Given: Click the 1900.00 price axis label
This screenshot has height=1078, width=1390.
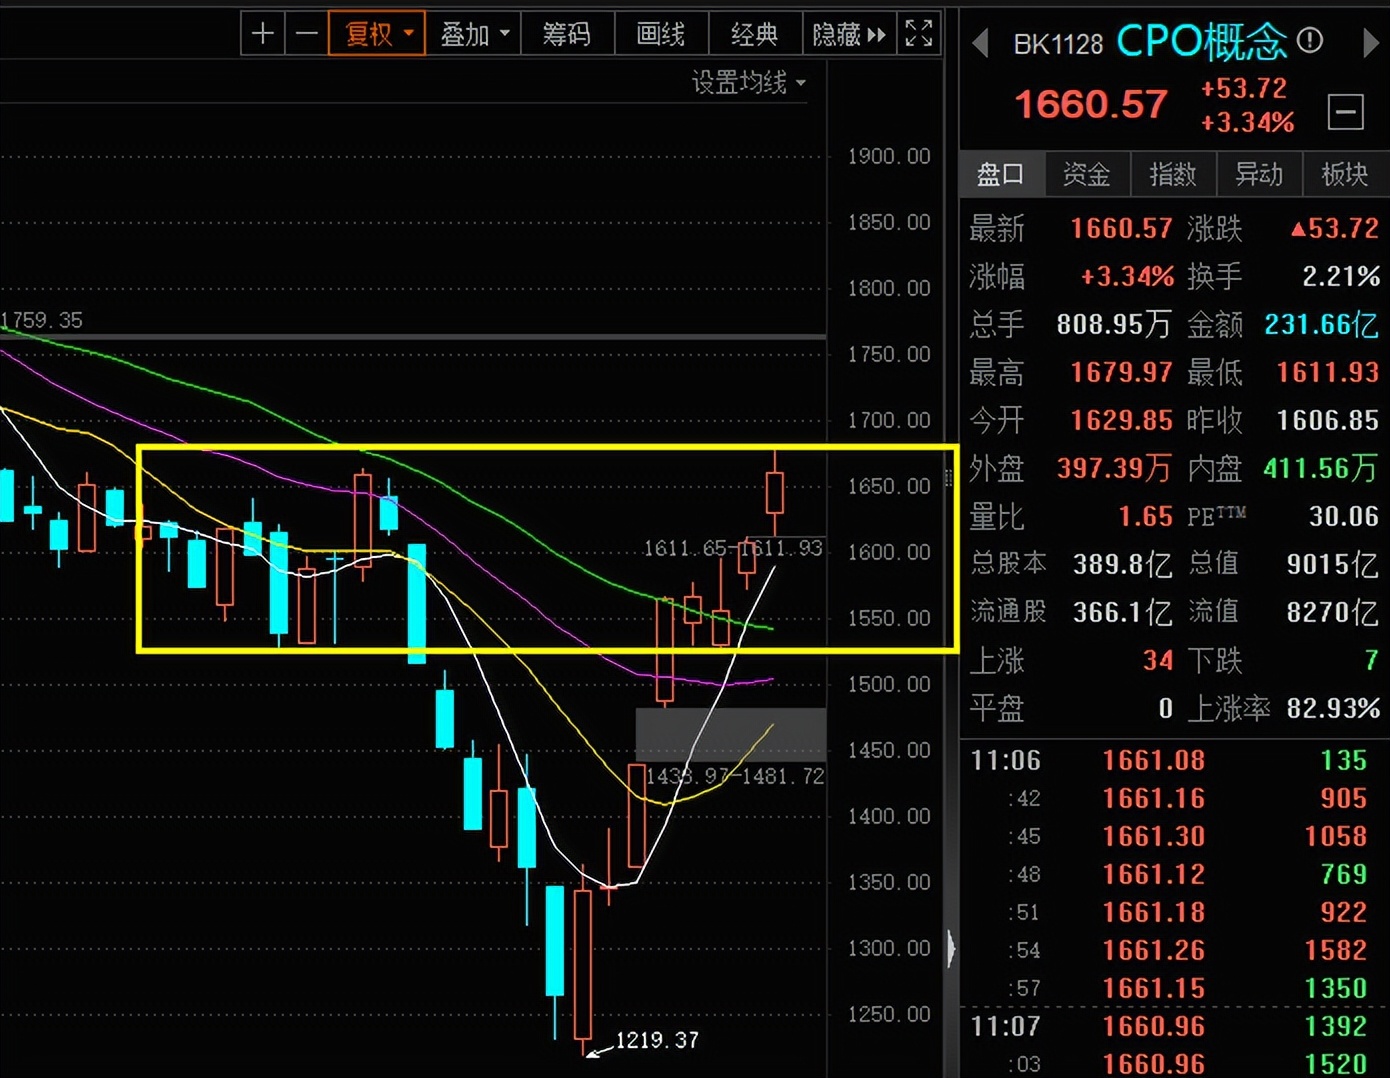Looking at the screenshot, I should coord(889,156).
